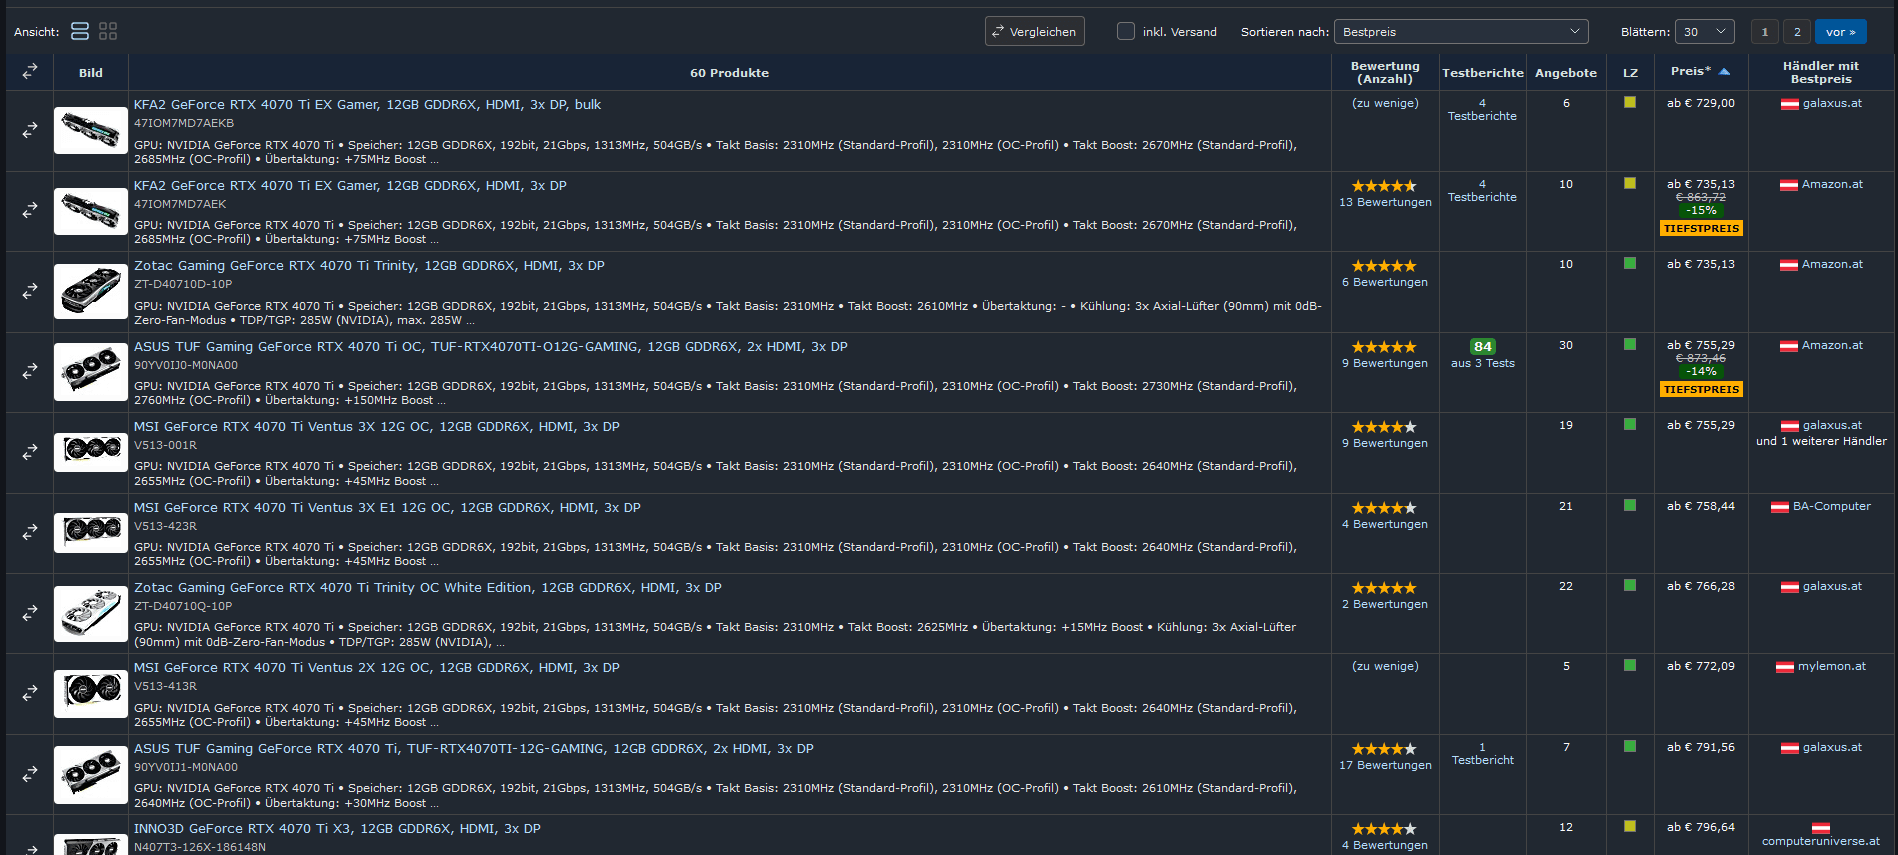Add ASUS TUF 90YV0IJ1 to comparison
The image size is (1898, 855).
tap(30, 773)
